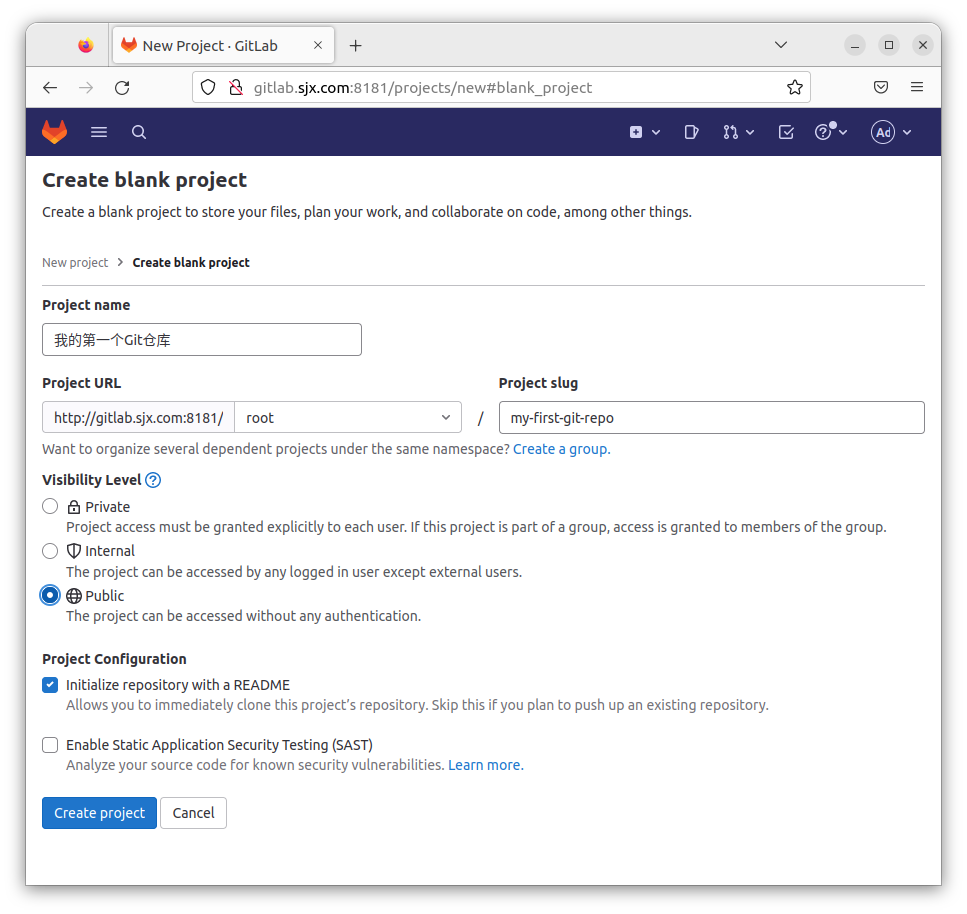The image size is (967, 914).
Task: Click the GitLab fox logo
Action: [x=54, y=132]
